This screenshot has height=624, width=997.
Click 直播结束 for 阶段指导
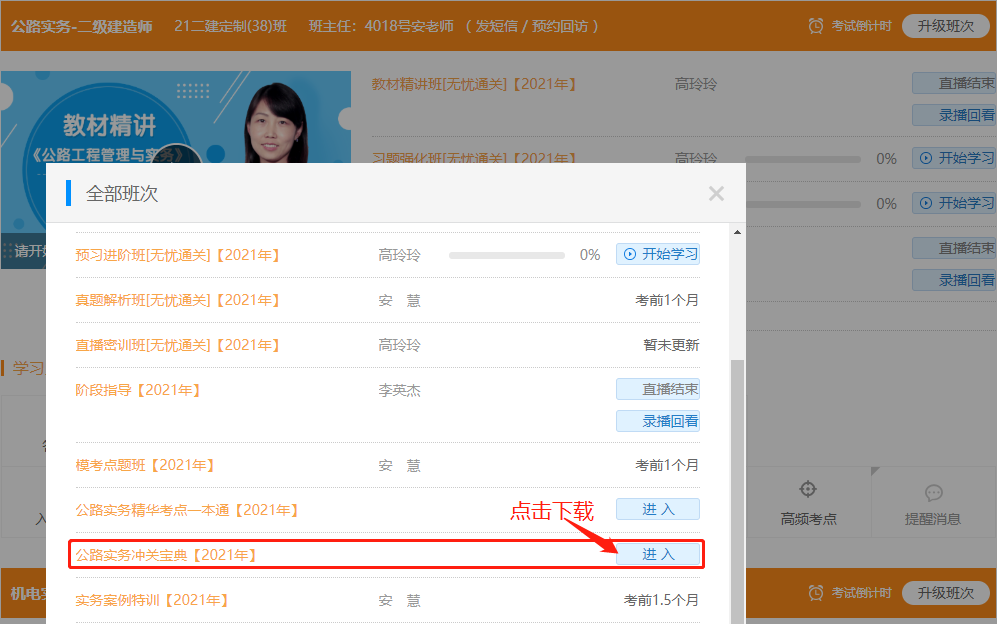coord(658,389)
